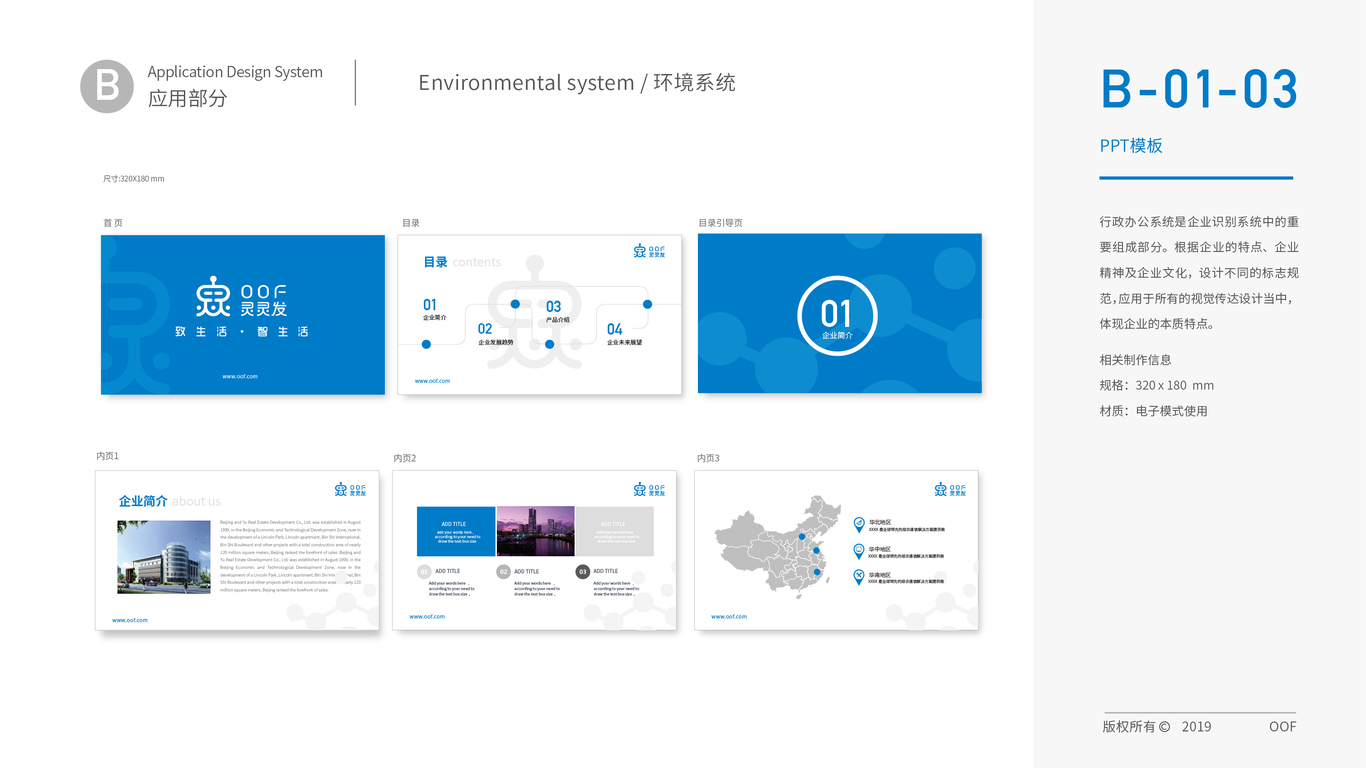This screenshot has width=1366, height=768.
Task: Click the 华中地区 location pin icon
Action: (859, 551)
